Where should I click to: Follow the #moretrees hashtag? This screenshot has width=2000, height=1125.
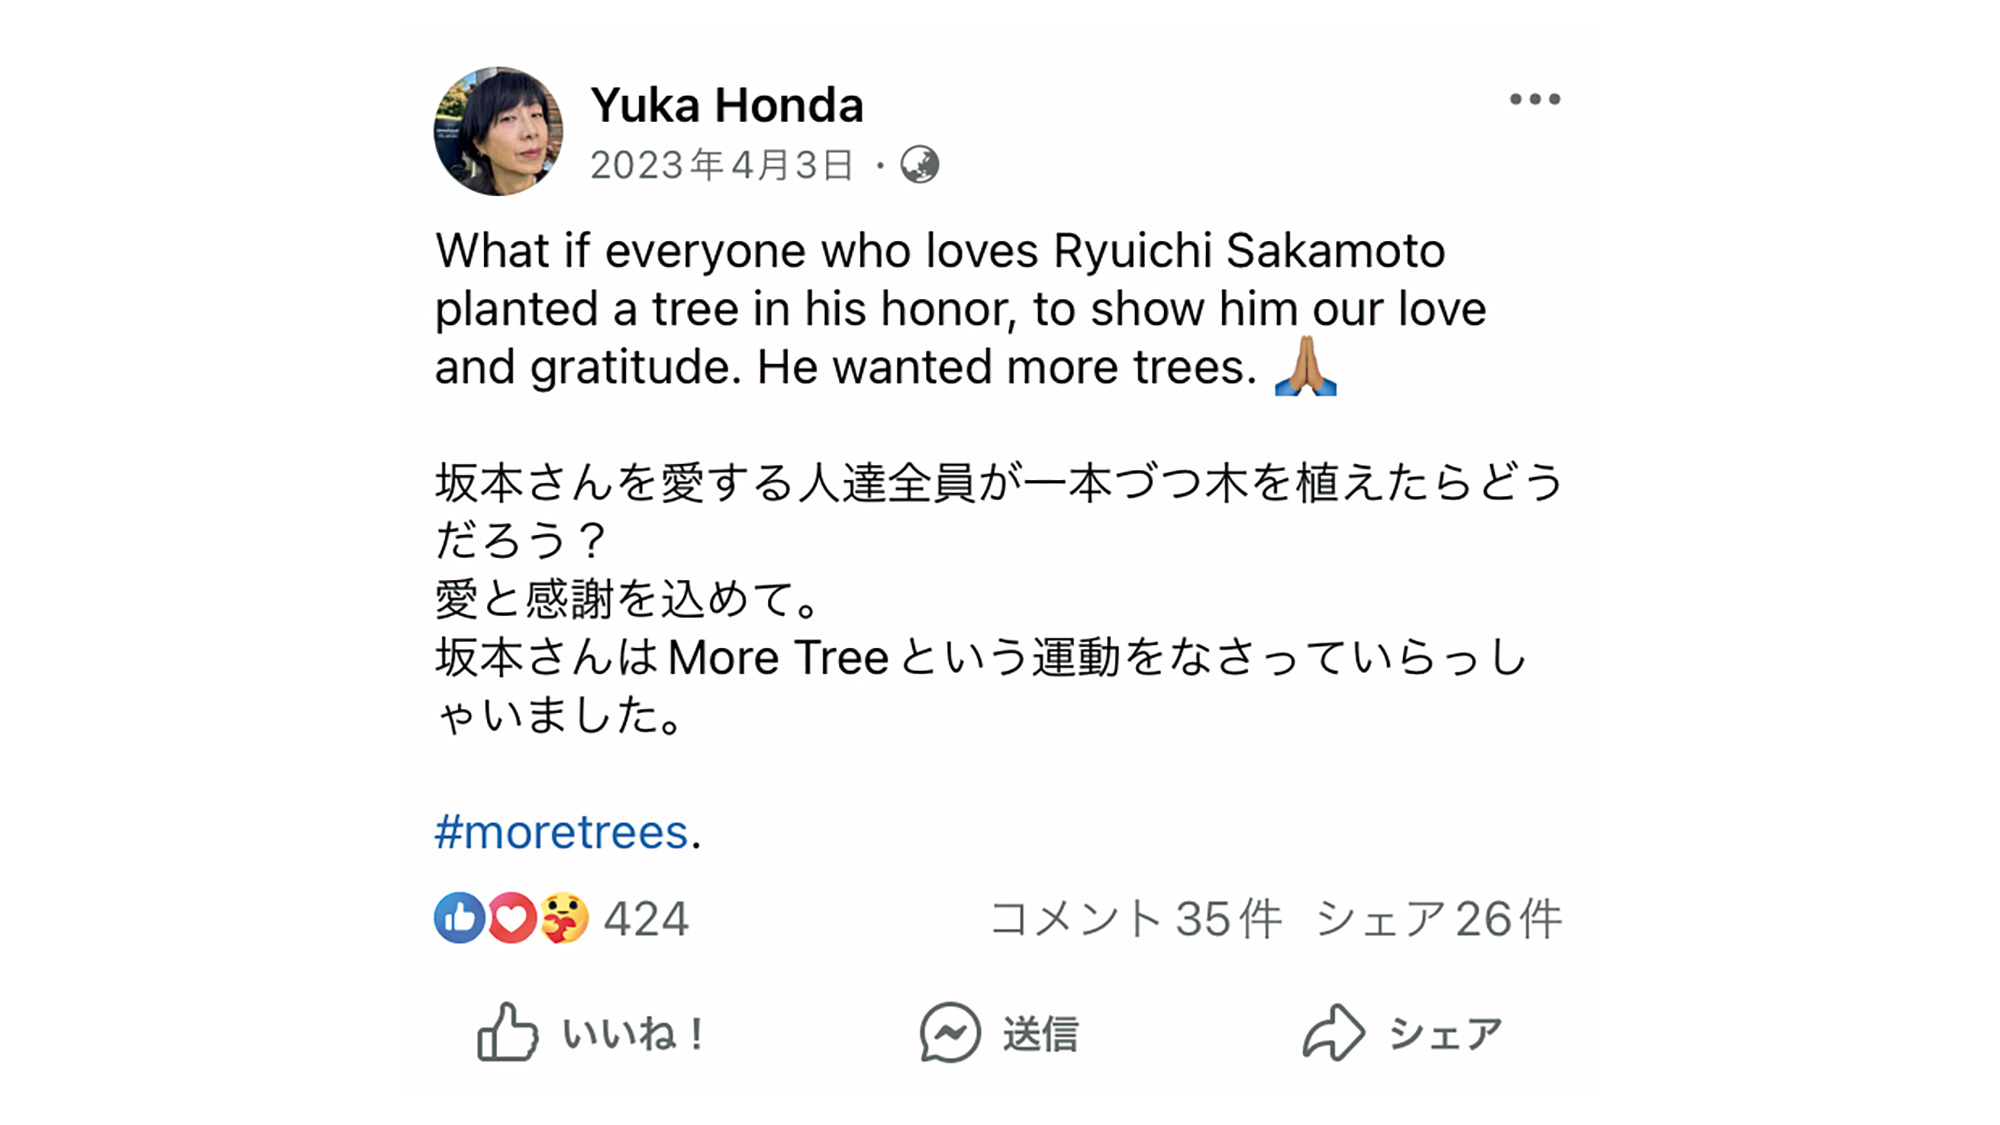[x=561, y=832]
